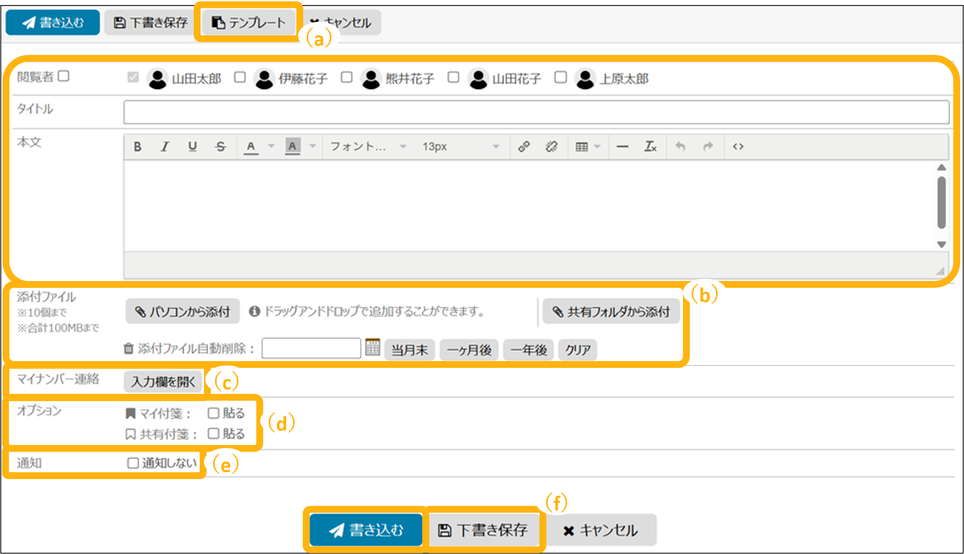Image resolution: width=964 pixels, height=554 pixels.
Task: Click the underline icon
Action: pos(192,147)
